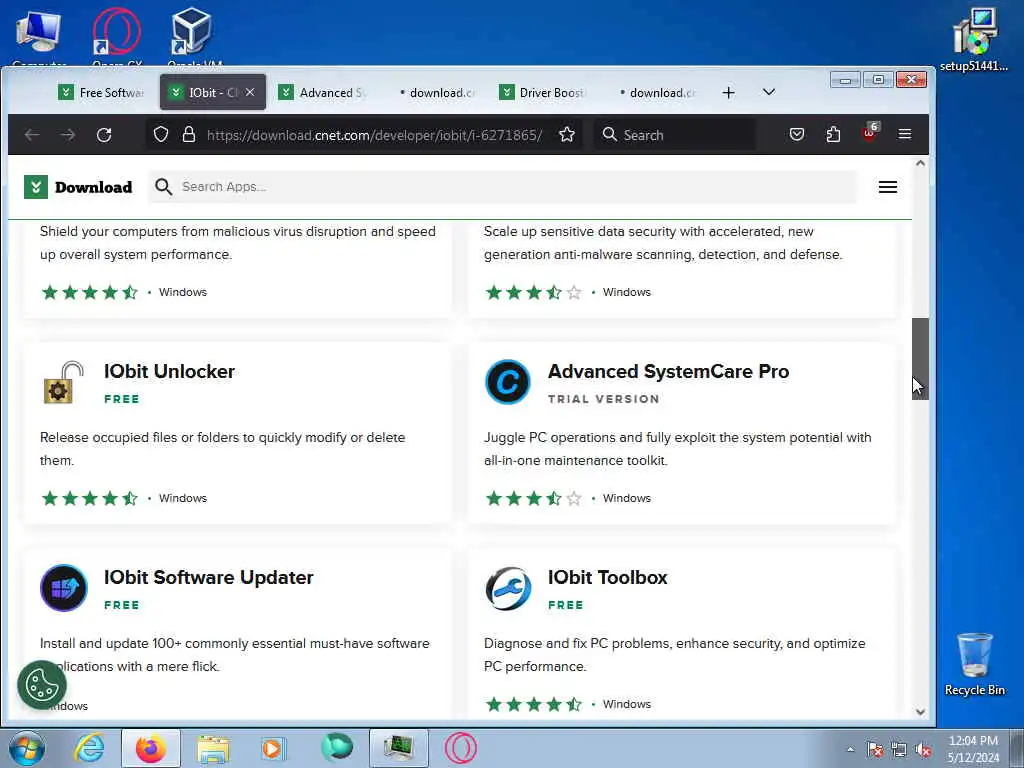Click the star rating under Advanced SystemCare Pro
This screenshot has width=1024, height=768.
534,498
